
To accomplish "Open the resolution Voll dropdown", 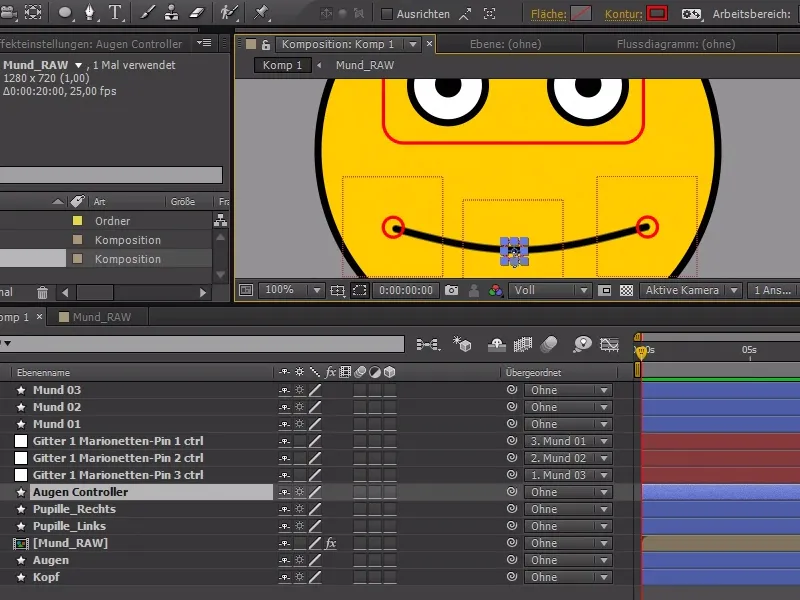I will click(x=550, y=290).
